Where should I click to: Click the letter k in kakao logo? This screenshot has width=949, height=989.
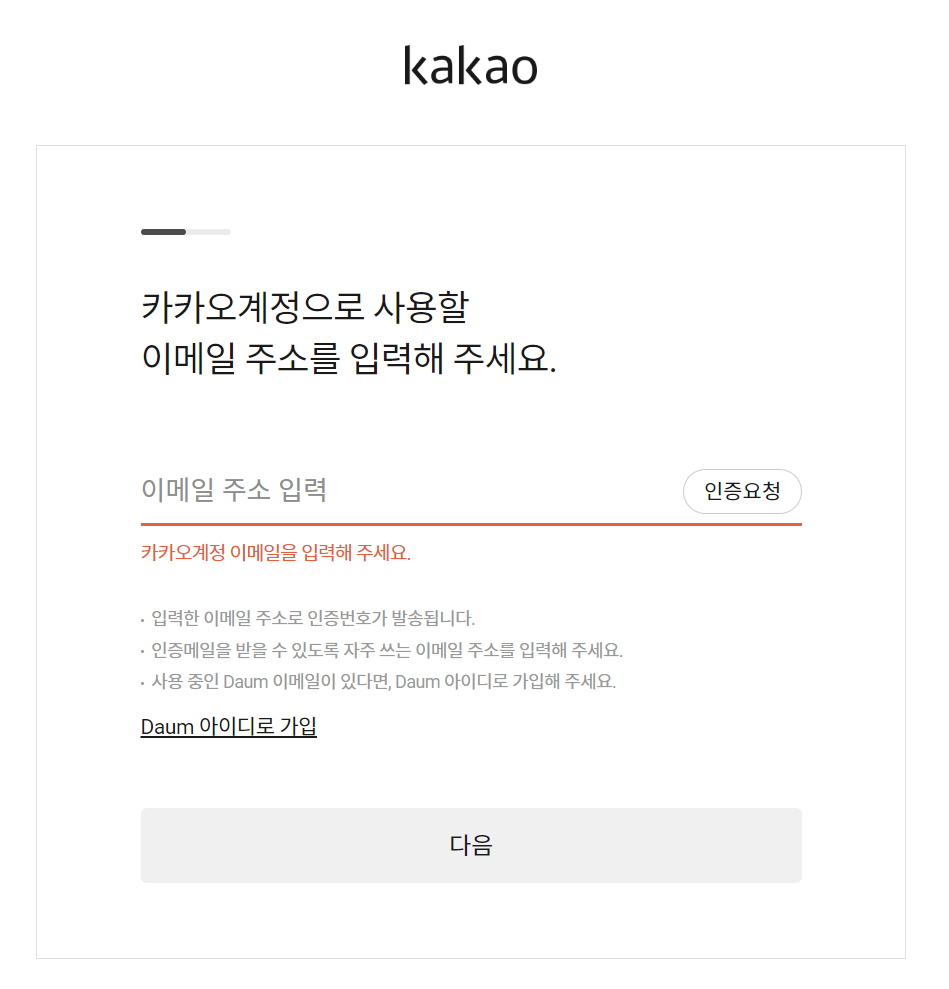tap(416, 65)
